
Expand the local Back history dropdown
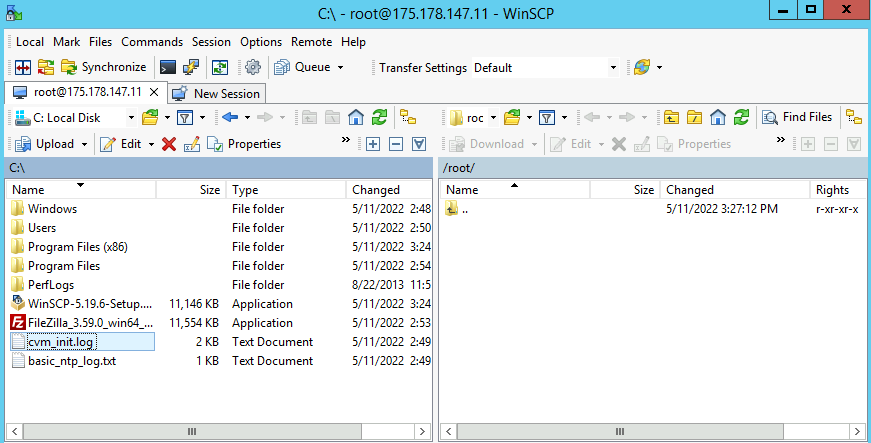247,118
